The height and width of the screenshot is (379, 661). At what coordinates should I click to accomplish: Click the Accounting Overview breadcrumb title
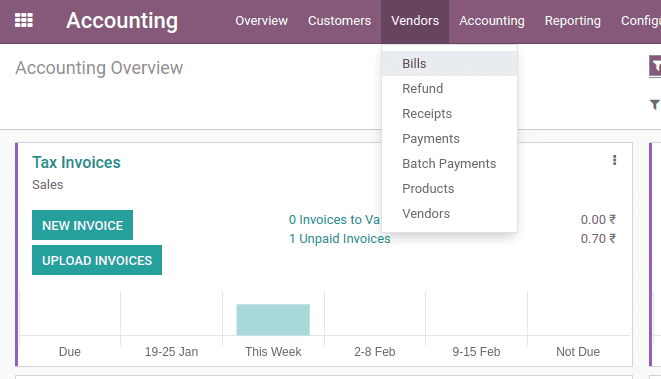click(x=99, y=68)
